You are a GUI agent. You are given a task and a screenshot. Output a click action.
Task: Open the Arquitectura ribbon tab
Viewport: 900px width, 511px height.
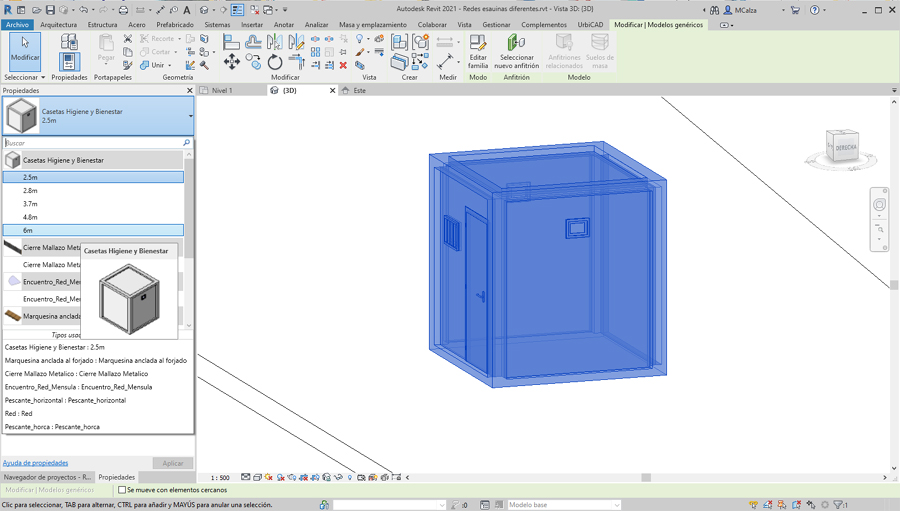[58, 25]
